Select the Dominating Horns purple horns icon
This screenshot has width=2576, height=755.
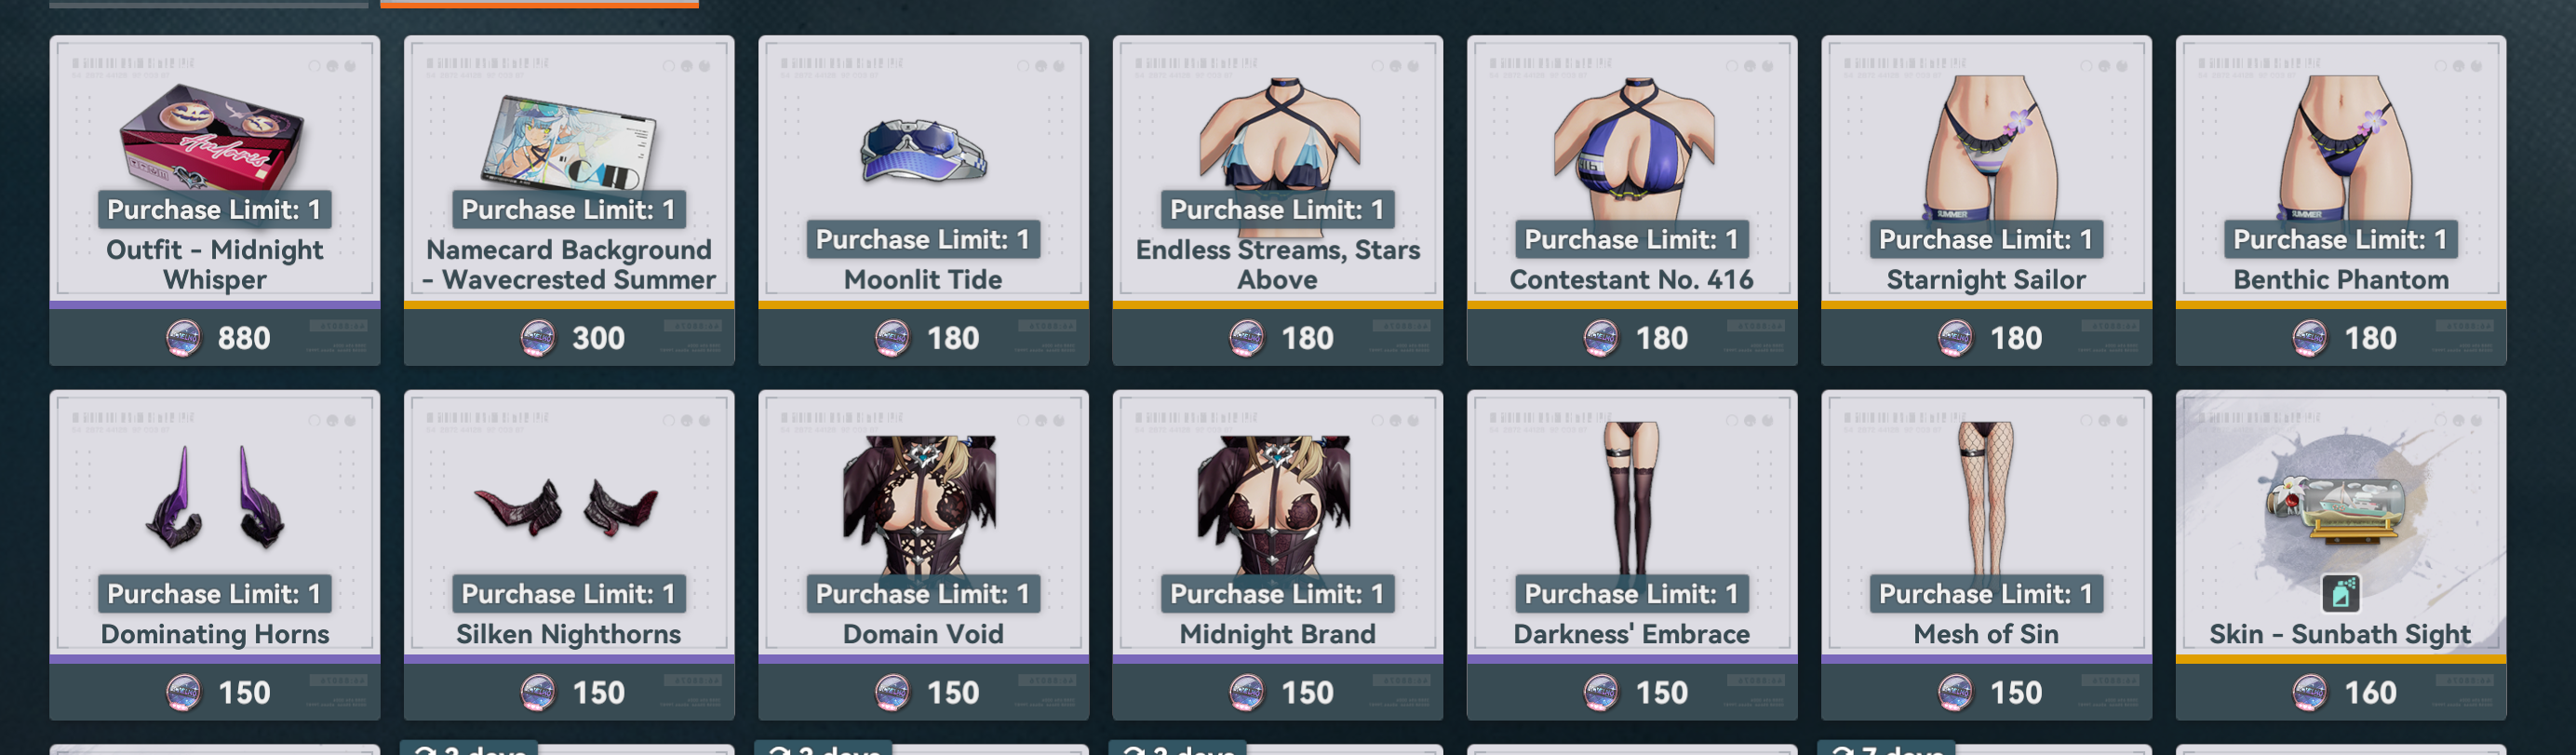[214, 498]
